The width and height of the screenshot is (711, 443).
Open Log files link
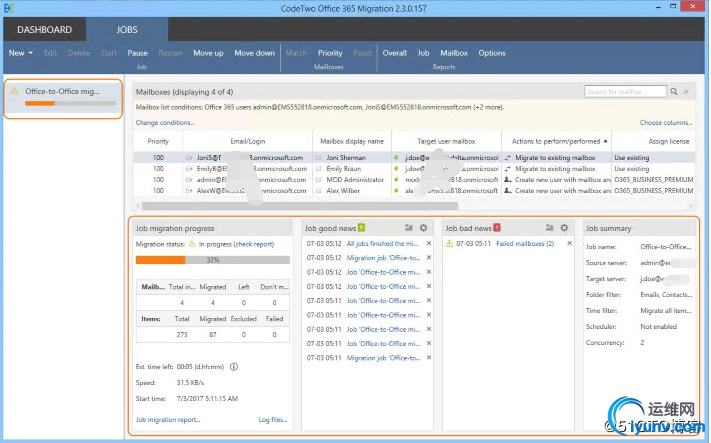pyautogui.click(x=273, y=419)
